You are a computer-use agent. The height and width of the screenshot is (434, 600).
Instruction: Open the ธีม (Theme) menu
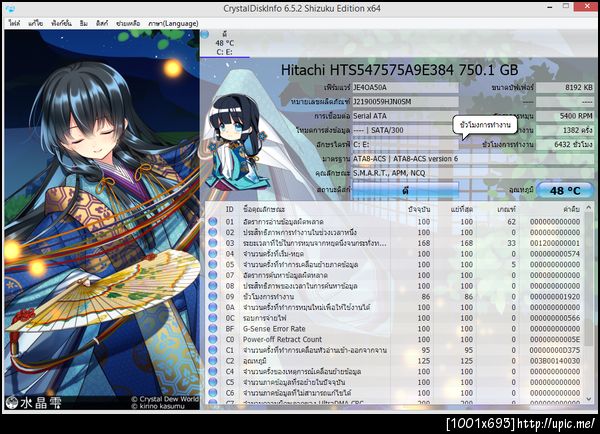[84, 23]
